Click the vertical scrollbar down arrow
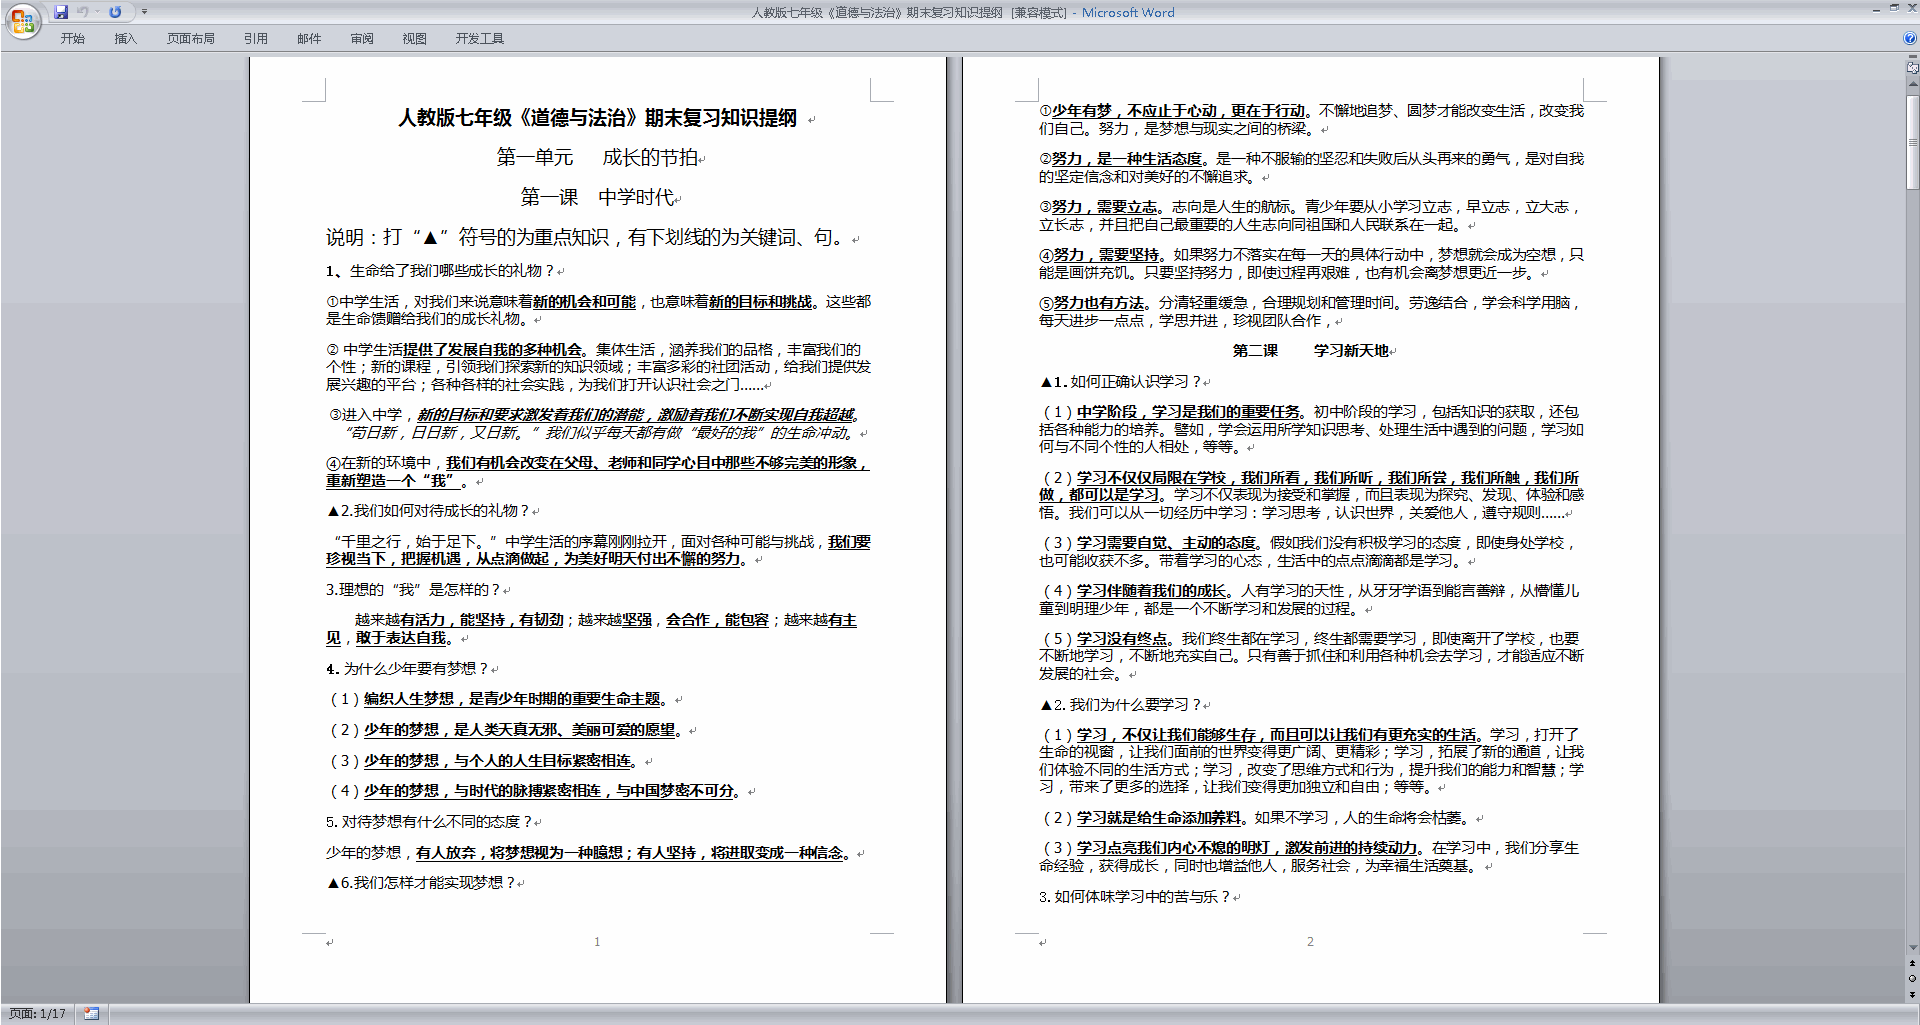Screen dimensions: 1920x1025 pos(1912,948)
